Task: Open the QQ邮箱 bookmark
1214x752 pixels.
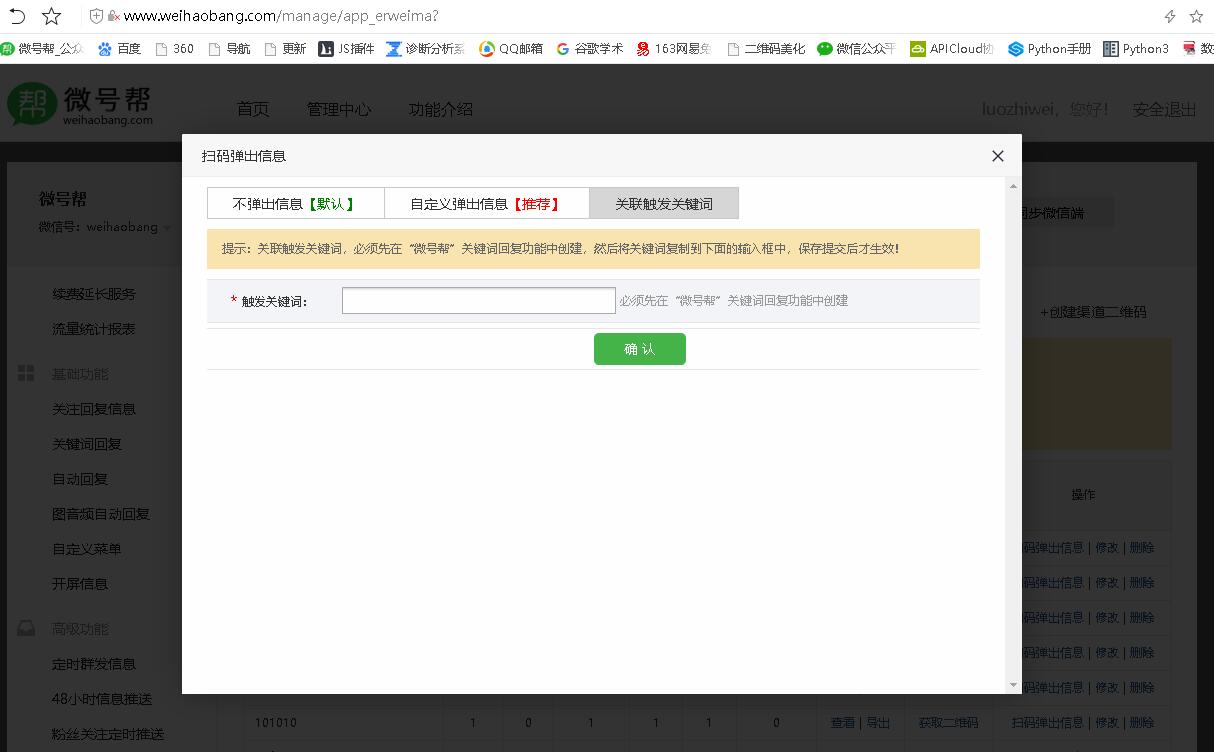Action: click(510, 48)
